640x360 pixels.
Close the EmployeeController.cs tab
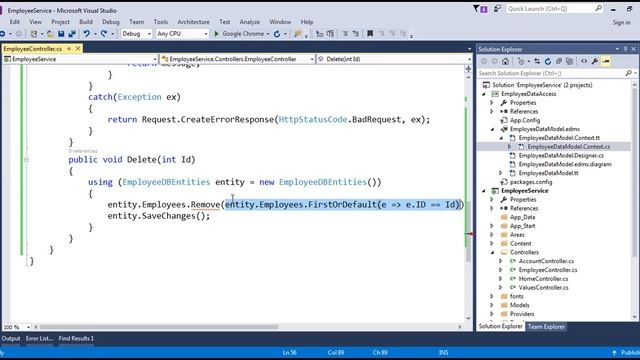click(x=78, y=49)
